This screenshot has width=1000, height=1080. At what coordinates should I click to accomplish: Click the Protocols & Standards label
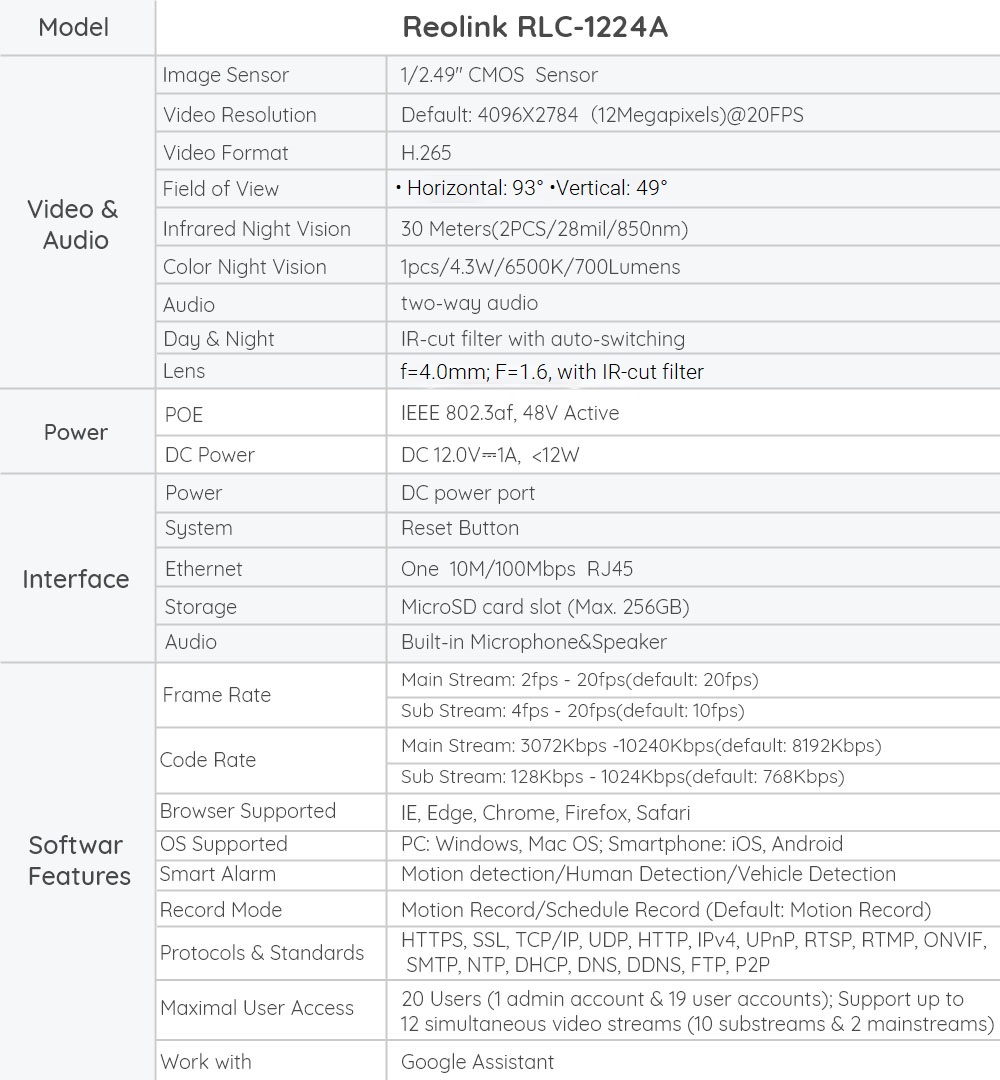(x=262, y=953)
